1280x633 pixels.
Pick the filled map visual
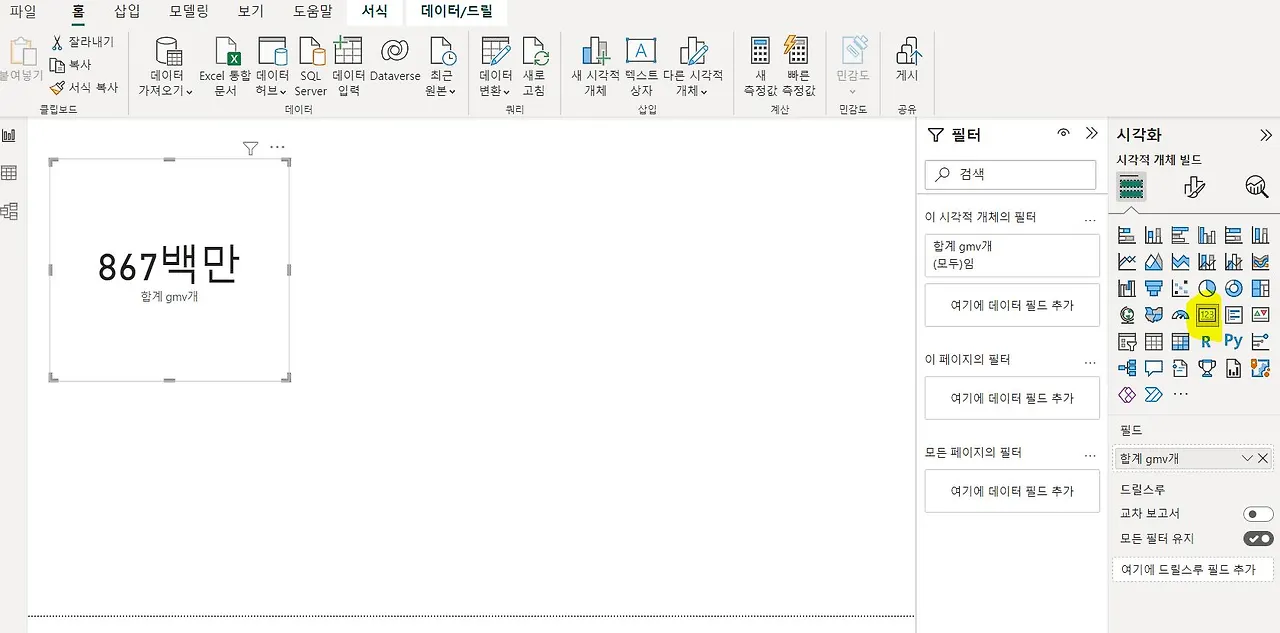pyautogui.click(x=1154, y=315)
